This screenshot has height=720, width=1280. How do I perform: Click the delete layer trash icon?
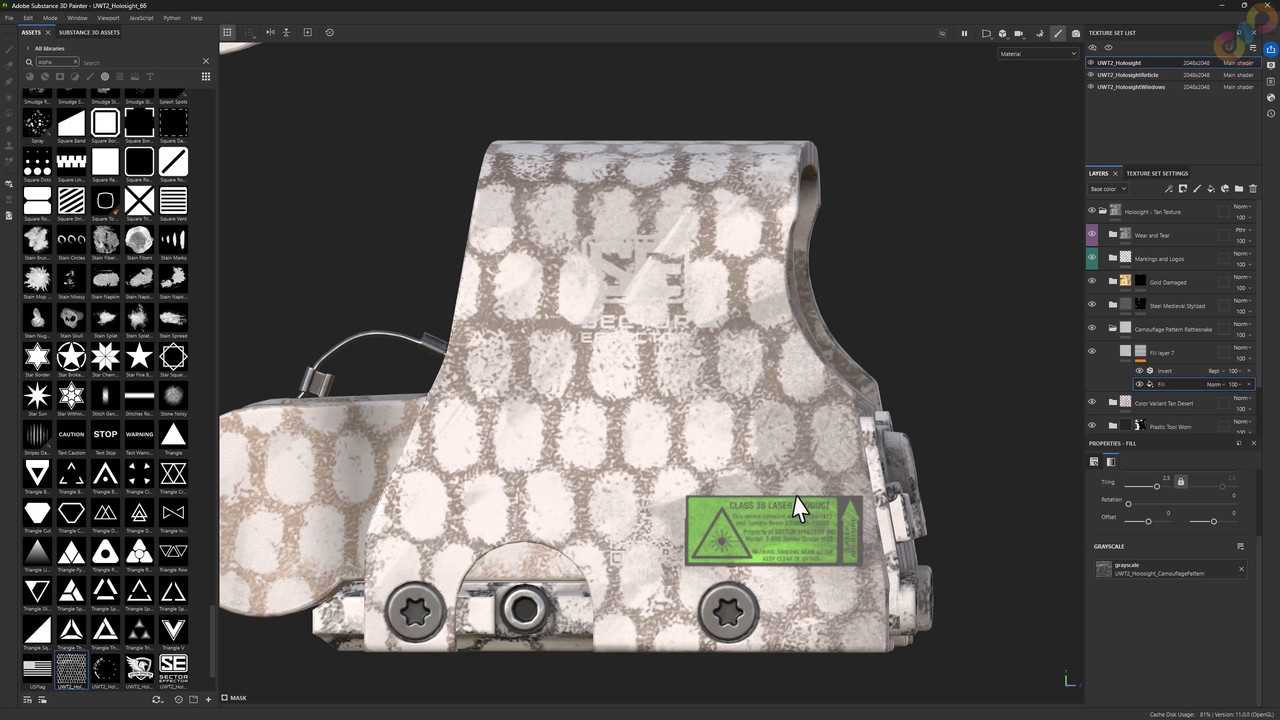[x=1253, y=189]
